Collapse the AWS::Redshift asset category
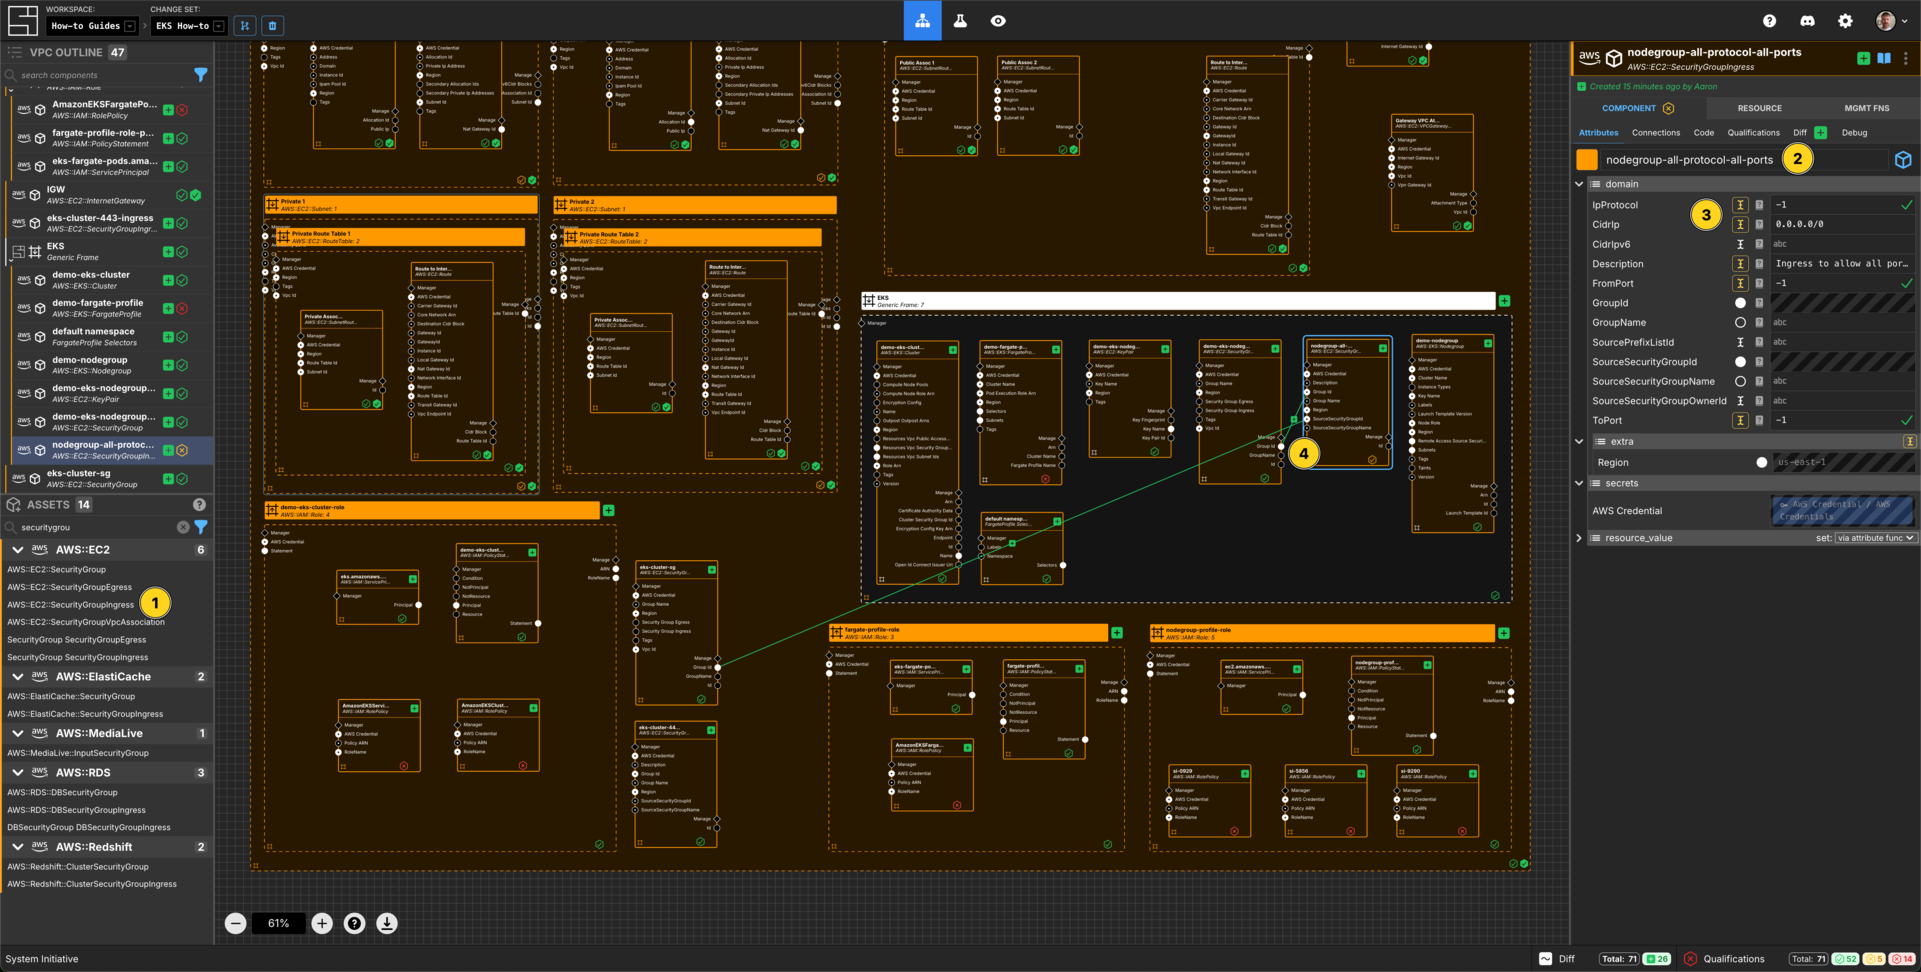 point(18,848)
